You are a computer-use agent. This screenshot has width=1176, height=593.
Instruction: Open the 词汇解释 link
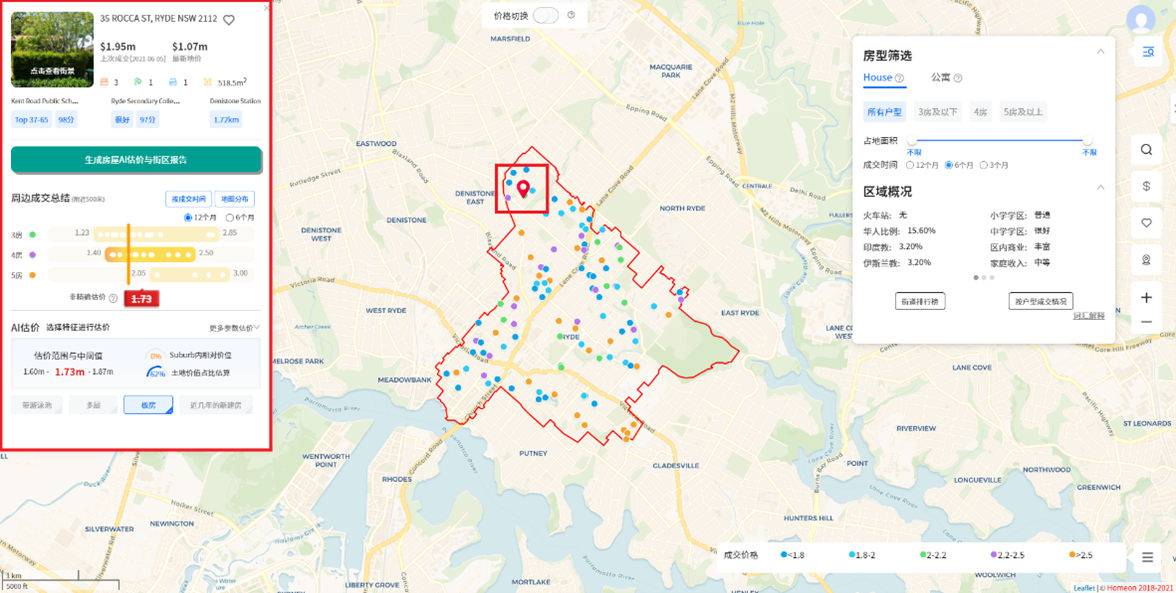pos(1089,316)
